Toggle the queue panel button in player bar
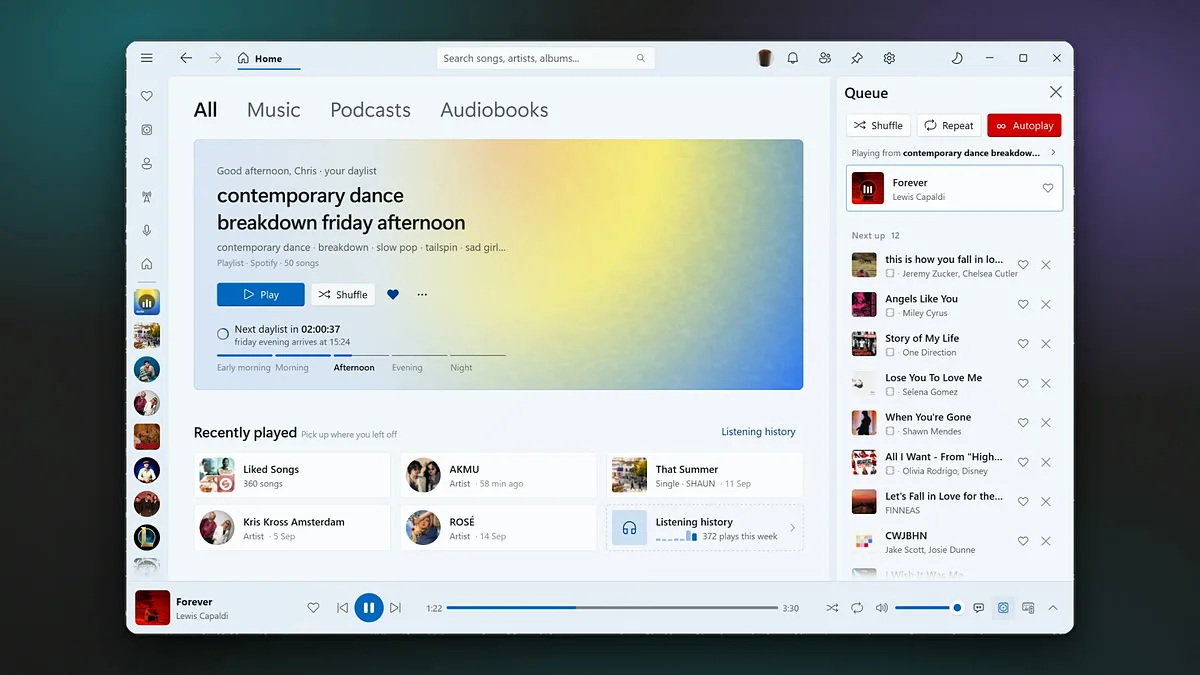 (x=1003, y=608)
